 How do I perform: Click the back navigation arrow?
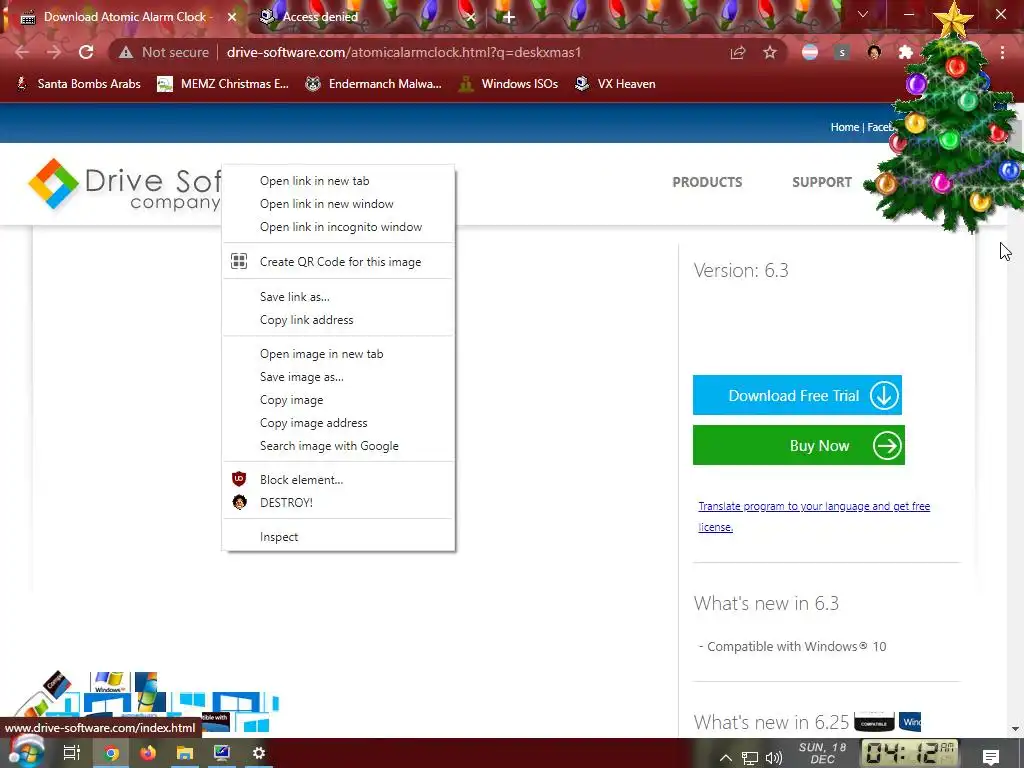[x=22, y=52]
